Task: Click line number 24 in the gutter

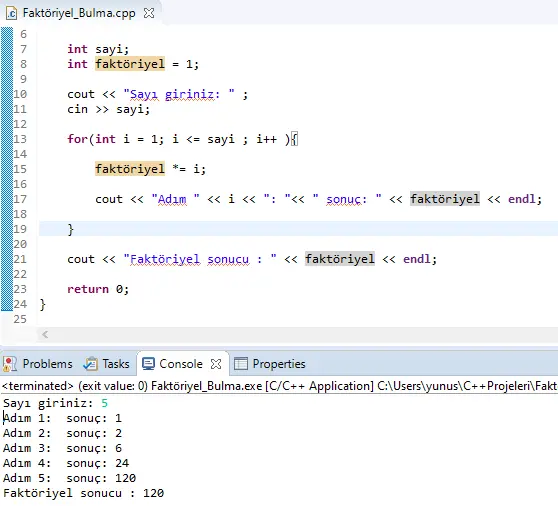Action: [x=20, y=304]
